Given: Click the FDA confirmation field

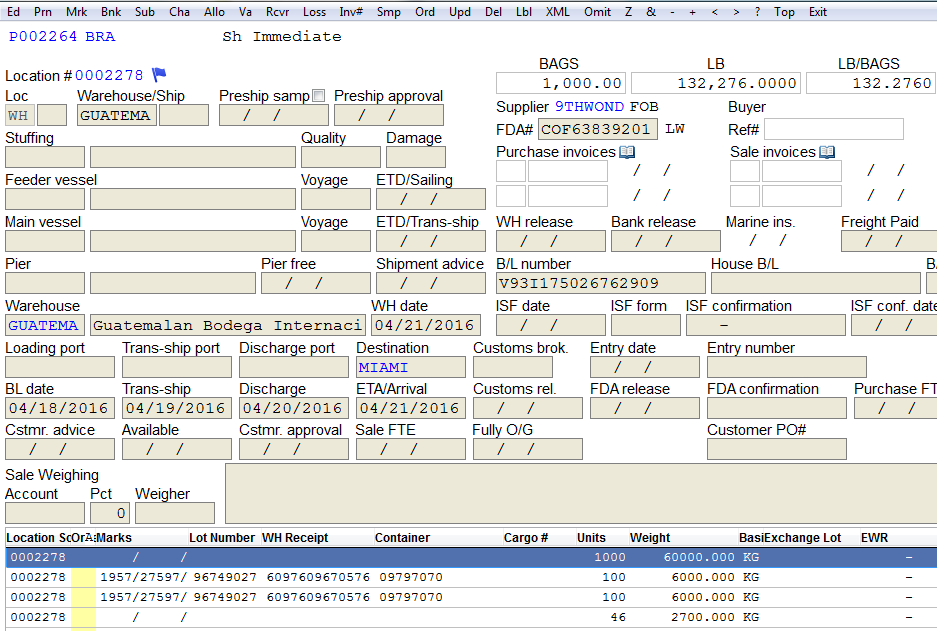Looking at the screenshot, I should point(777,409).
